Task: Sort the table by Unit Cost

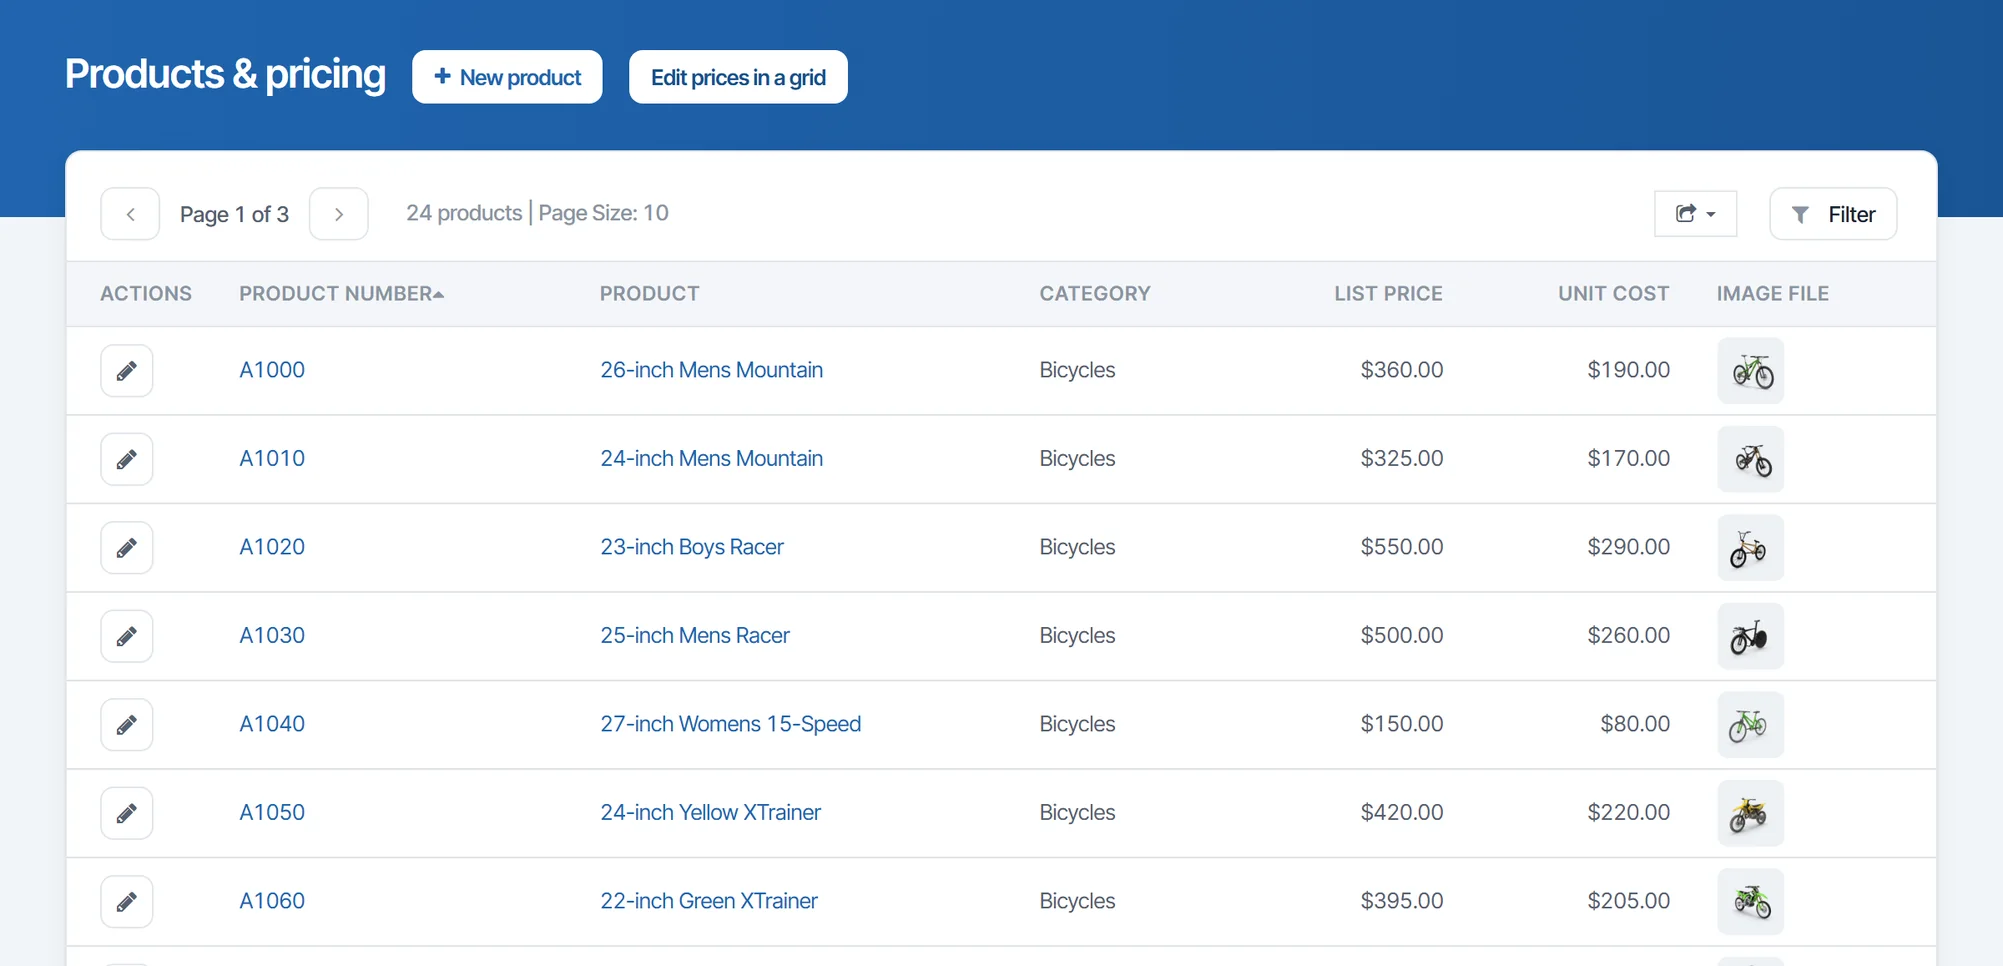Action: [1613, 294]
